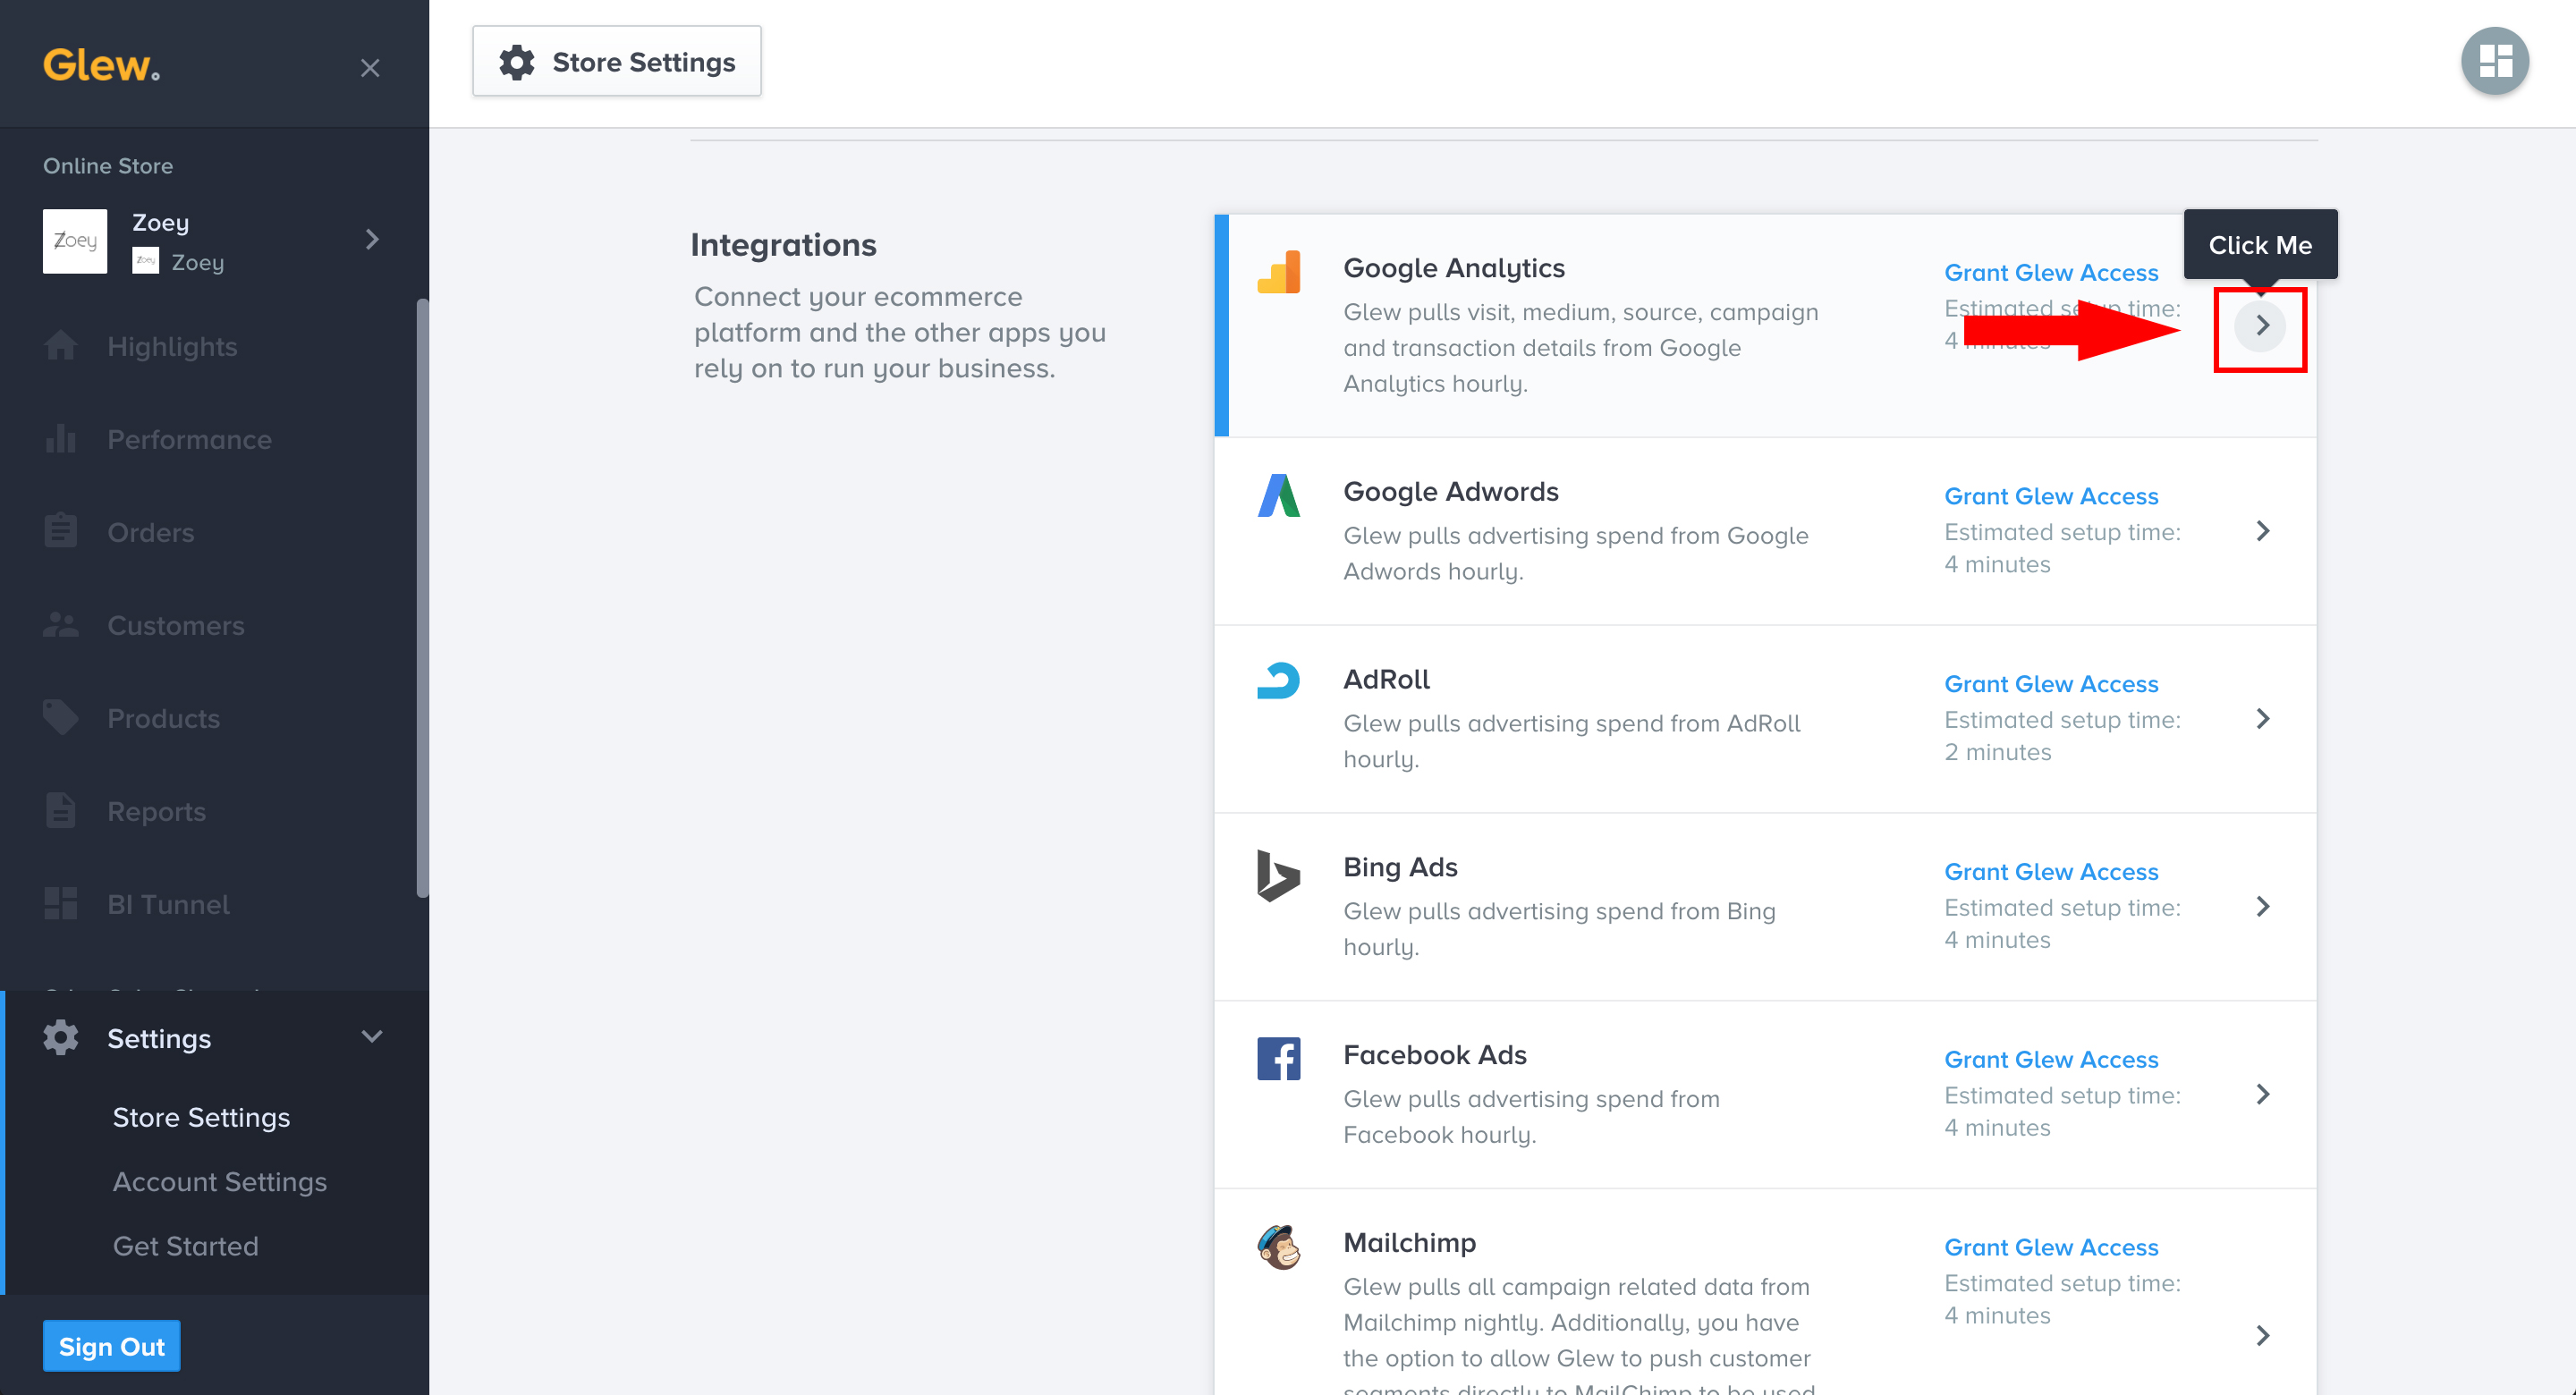Image resolution: width=2576 pixels, height=1395 pixels.
Task: Expand the Zoey store selector chevron
Action: coord(372,240)
